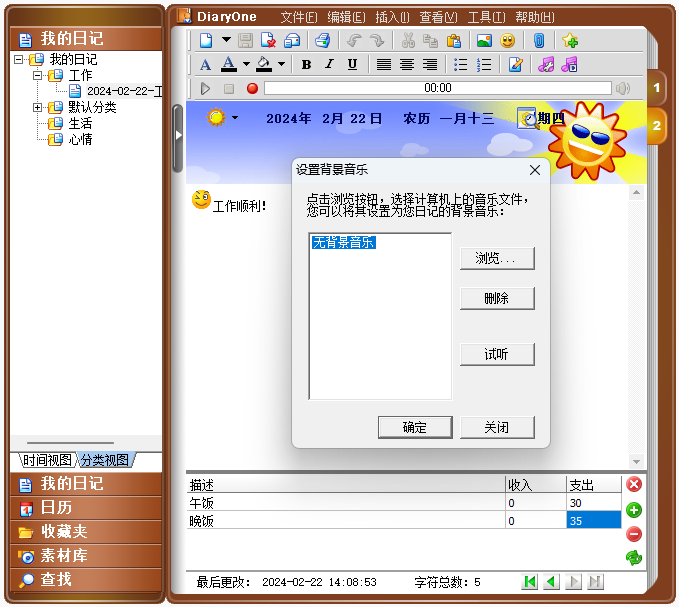Click the notepad-with-pencil edit icon
Screen dimensions: 679x607
pos(515,65)
